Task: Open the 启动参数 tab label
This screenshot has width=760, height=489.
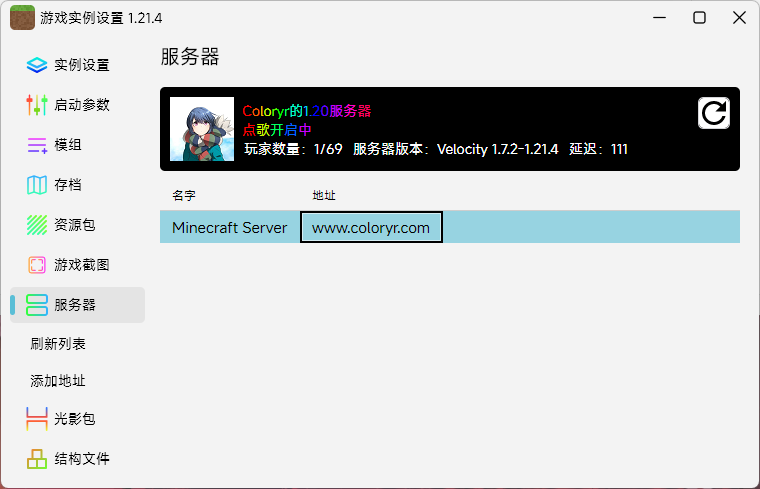Action: (82, 105)
